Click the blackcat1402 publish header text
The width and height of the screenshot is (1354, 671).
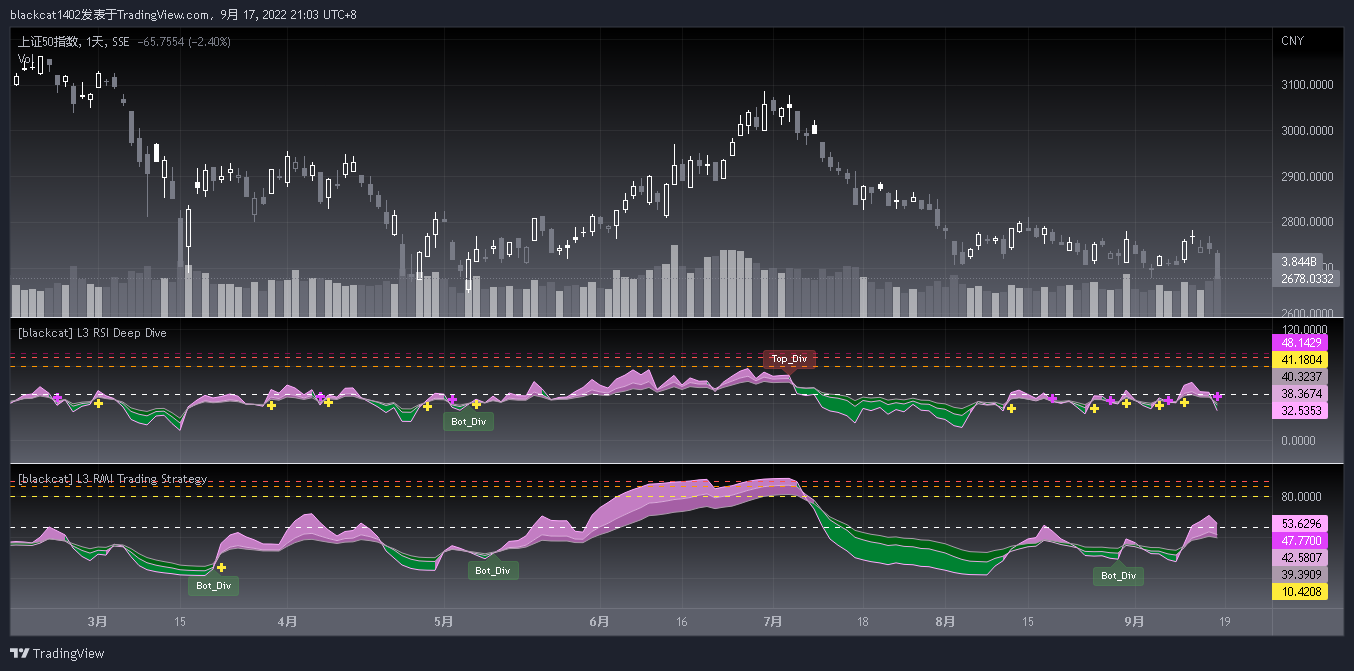tap(183, 15)
